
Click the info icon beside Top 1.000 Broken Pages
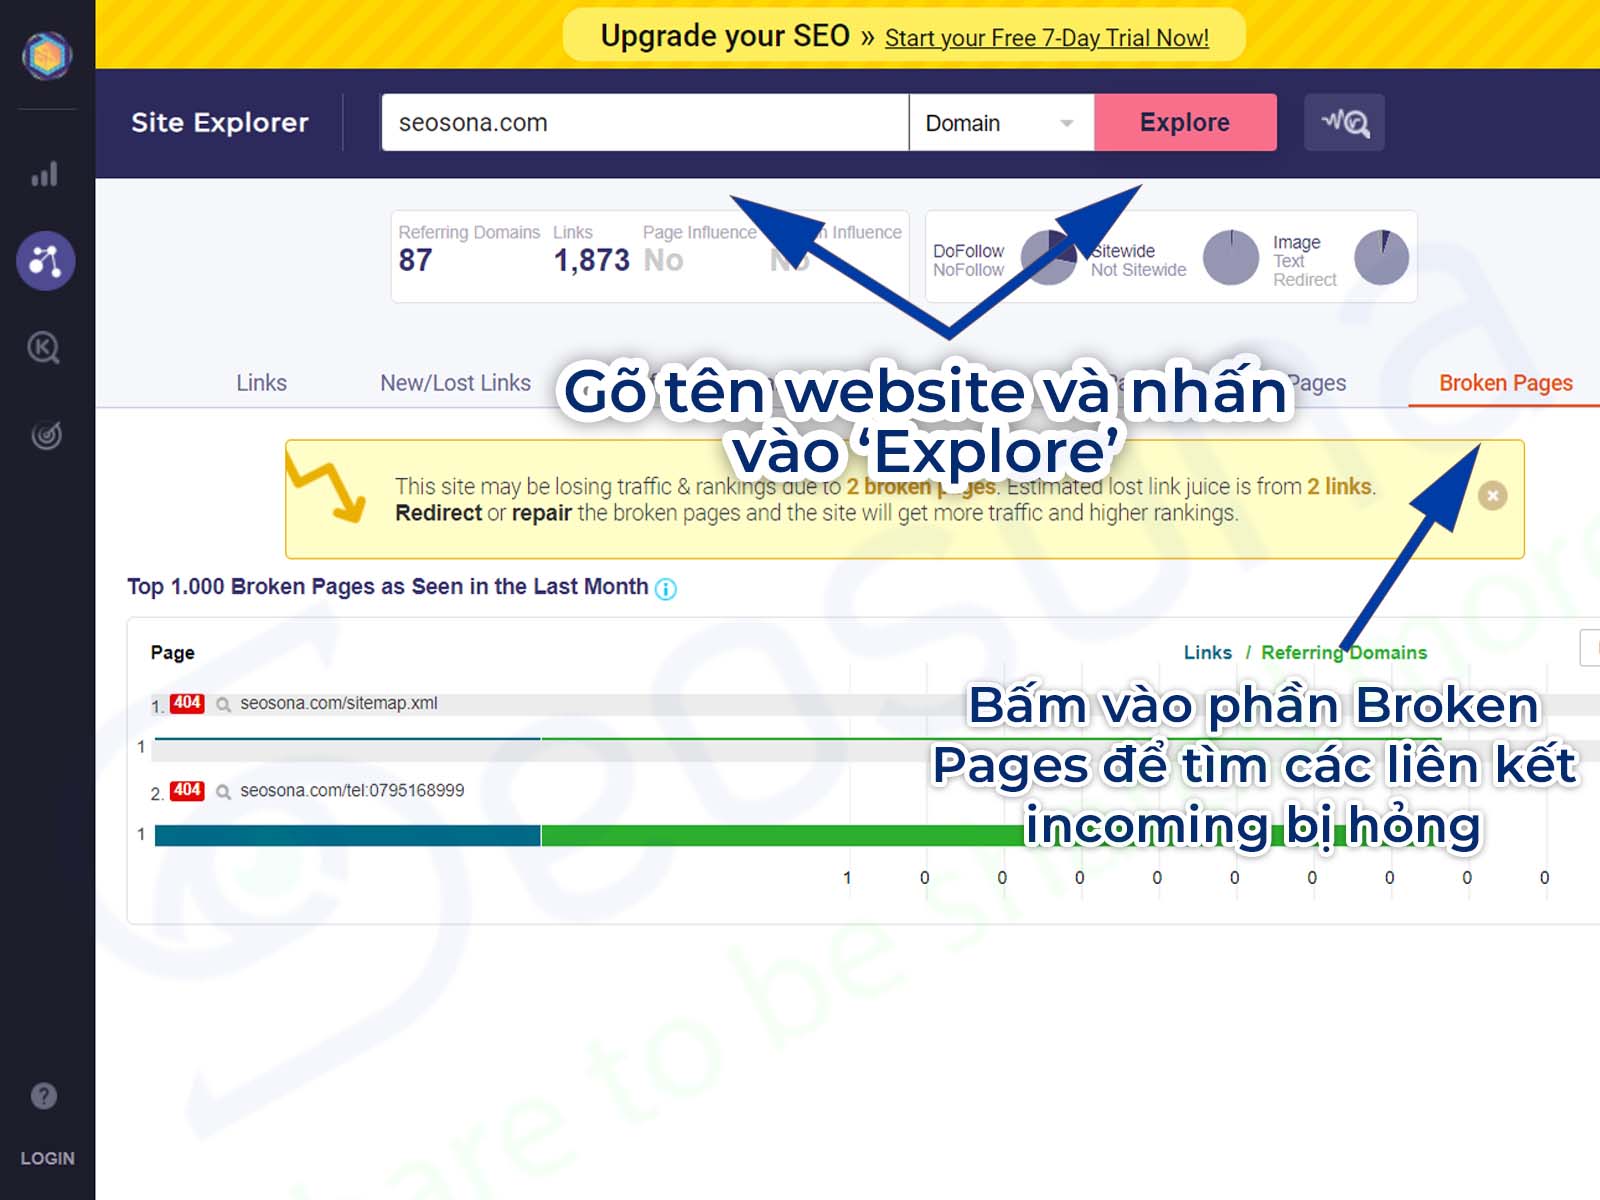665,589
